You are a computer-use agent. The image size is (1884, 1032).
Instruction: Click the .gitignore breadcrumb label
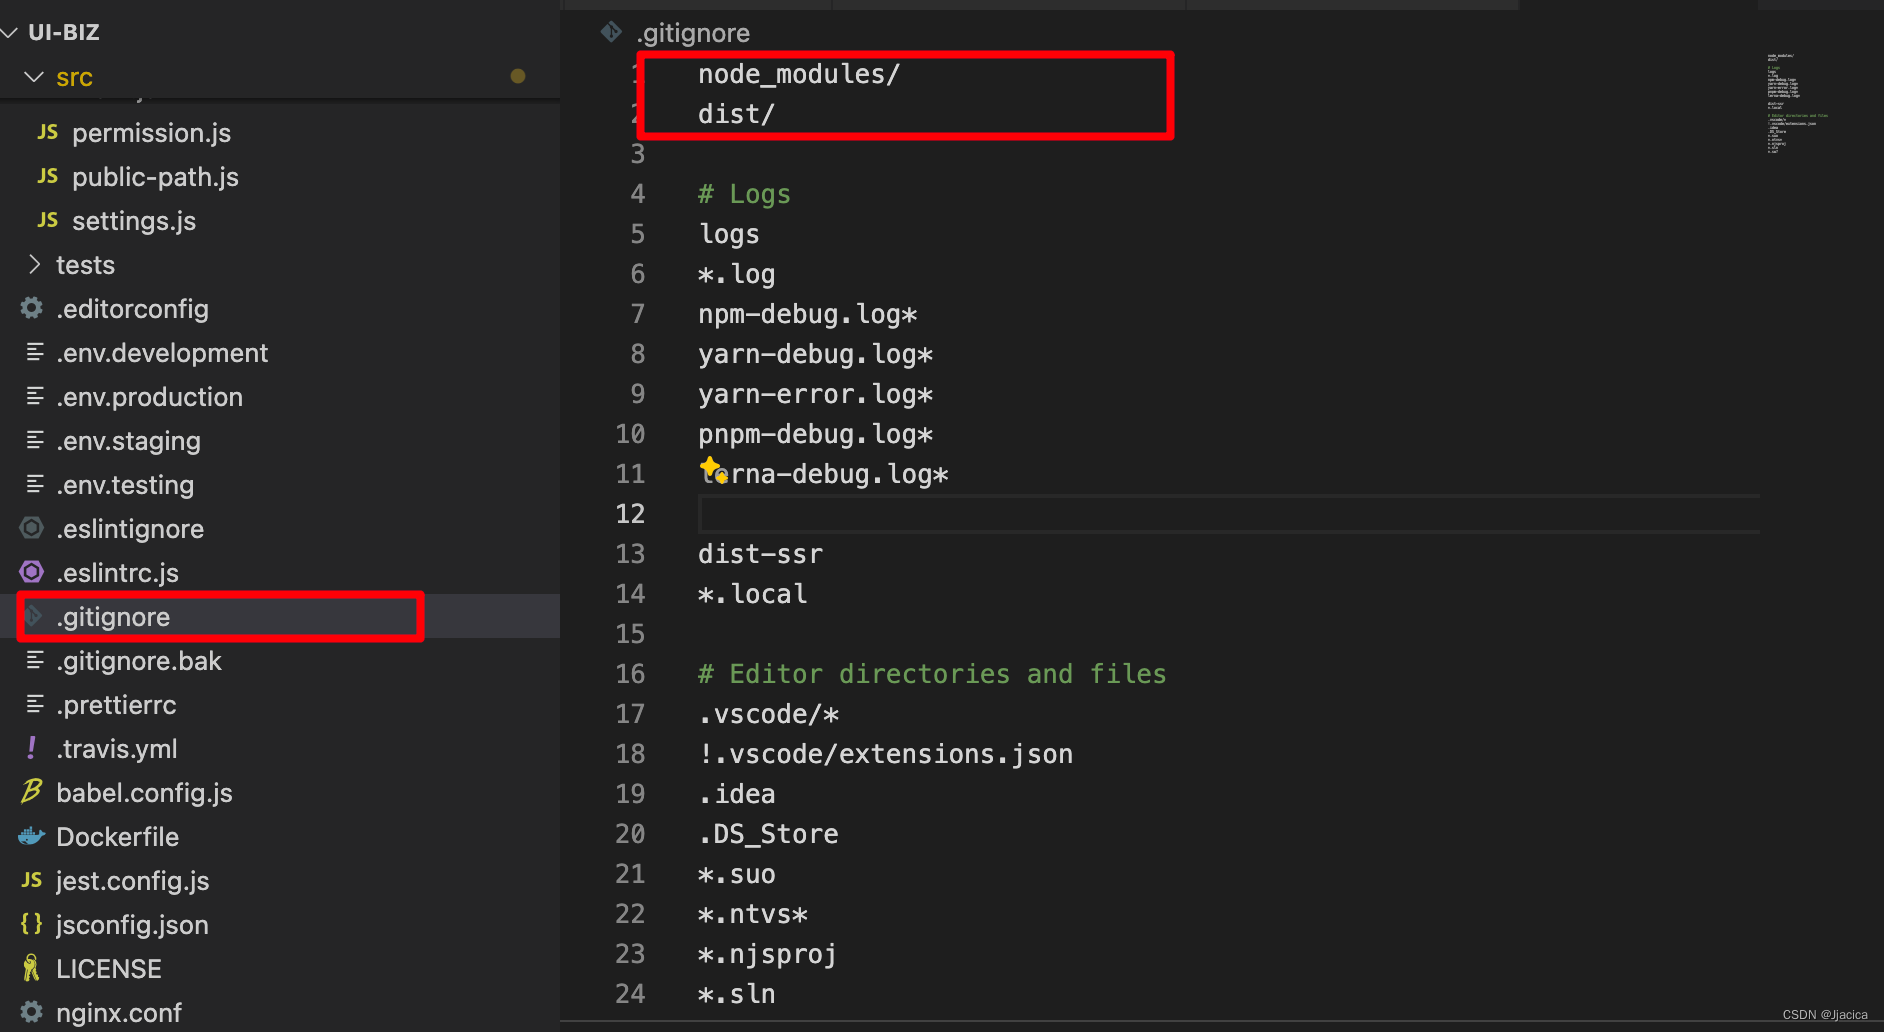[694, 32]
